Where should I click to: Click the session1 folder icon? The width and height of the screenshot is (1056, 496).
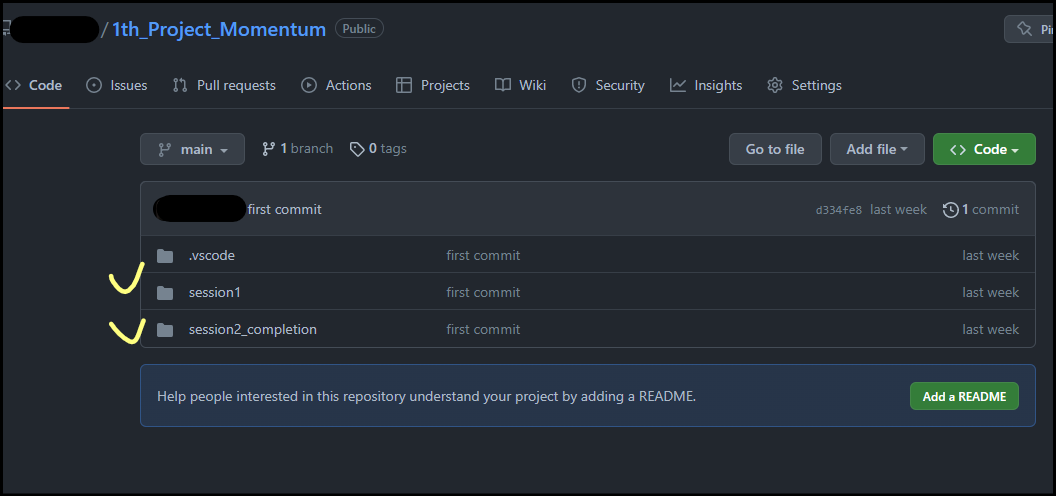pos(164,292)
